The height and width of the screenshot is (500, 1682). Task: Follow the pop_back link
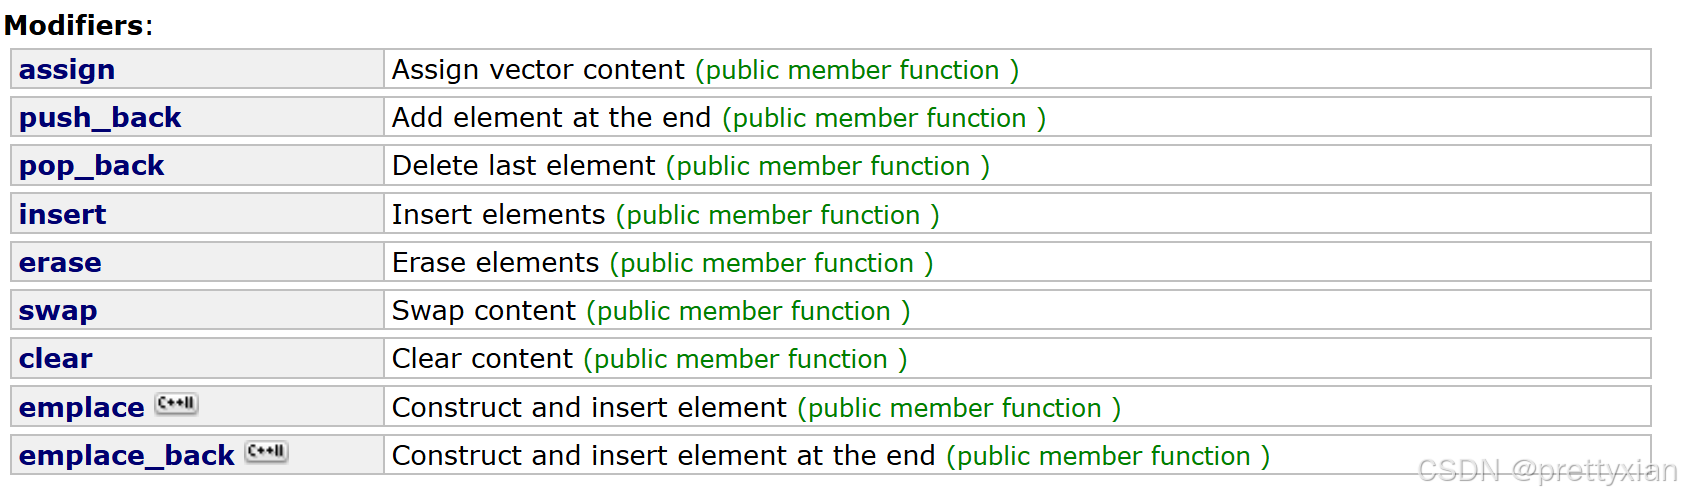coord(91,165)
